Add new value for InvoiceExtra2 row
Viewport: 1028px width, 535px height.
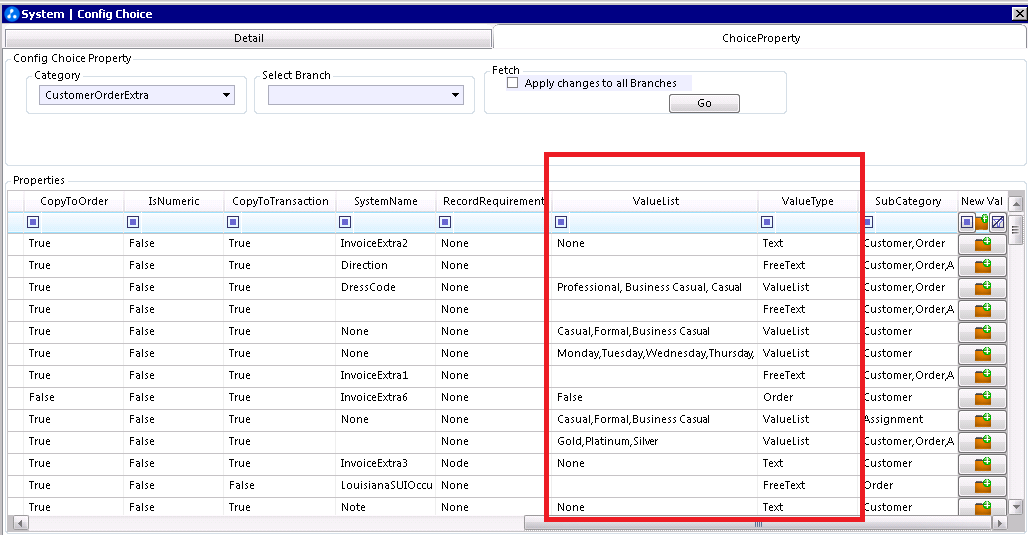click(x=982, y=244)
